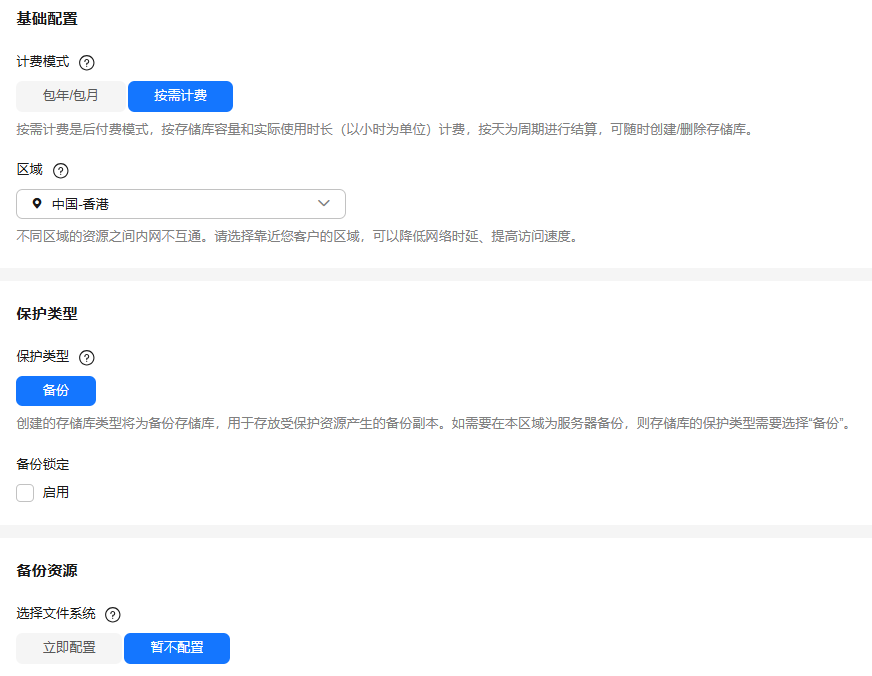This screenshot has height=676, width=872.
Task: Click the description starting 按需计费是后付费模式
Action: [387, 130]
